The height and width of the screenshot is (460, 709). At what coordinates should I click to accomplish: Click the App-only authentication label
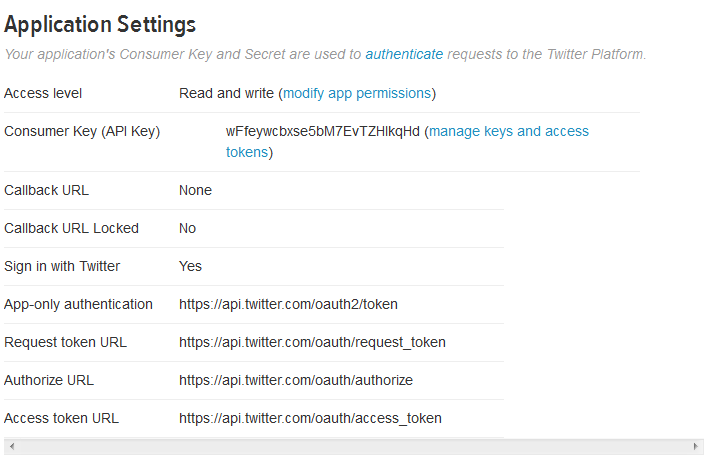click(x=79, y=304)
